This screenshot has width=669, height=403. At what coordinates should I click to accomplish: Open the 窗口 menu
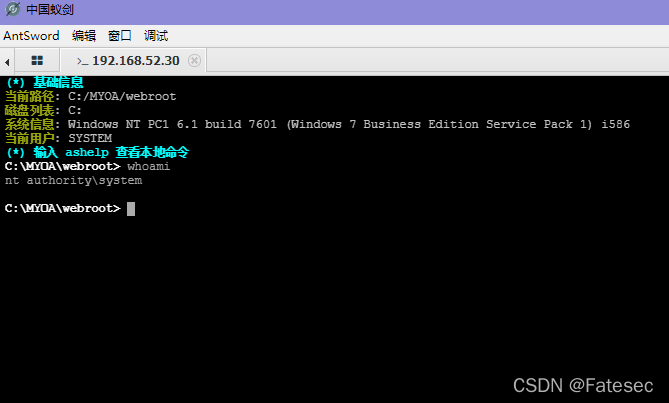click(119, 36)
